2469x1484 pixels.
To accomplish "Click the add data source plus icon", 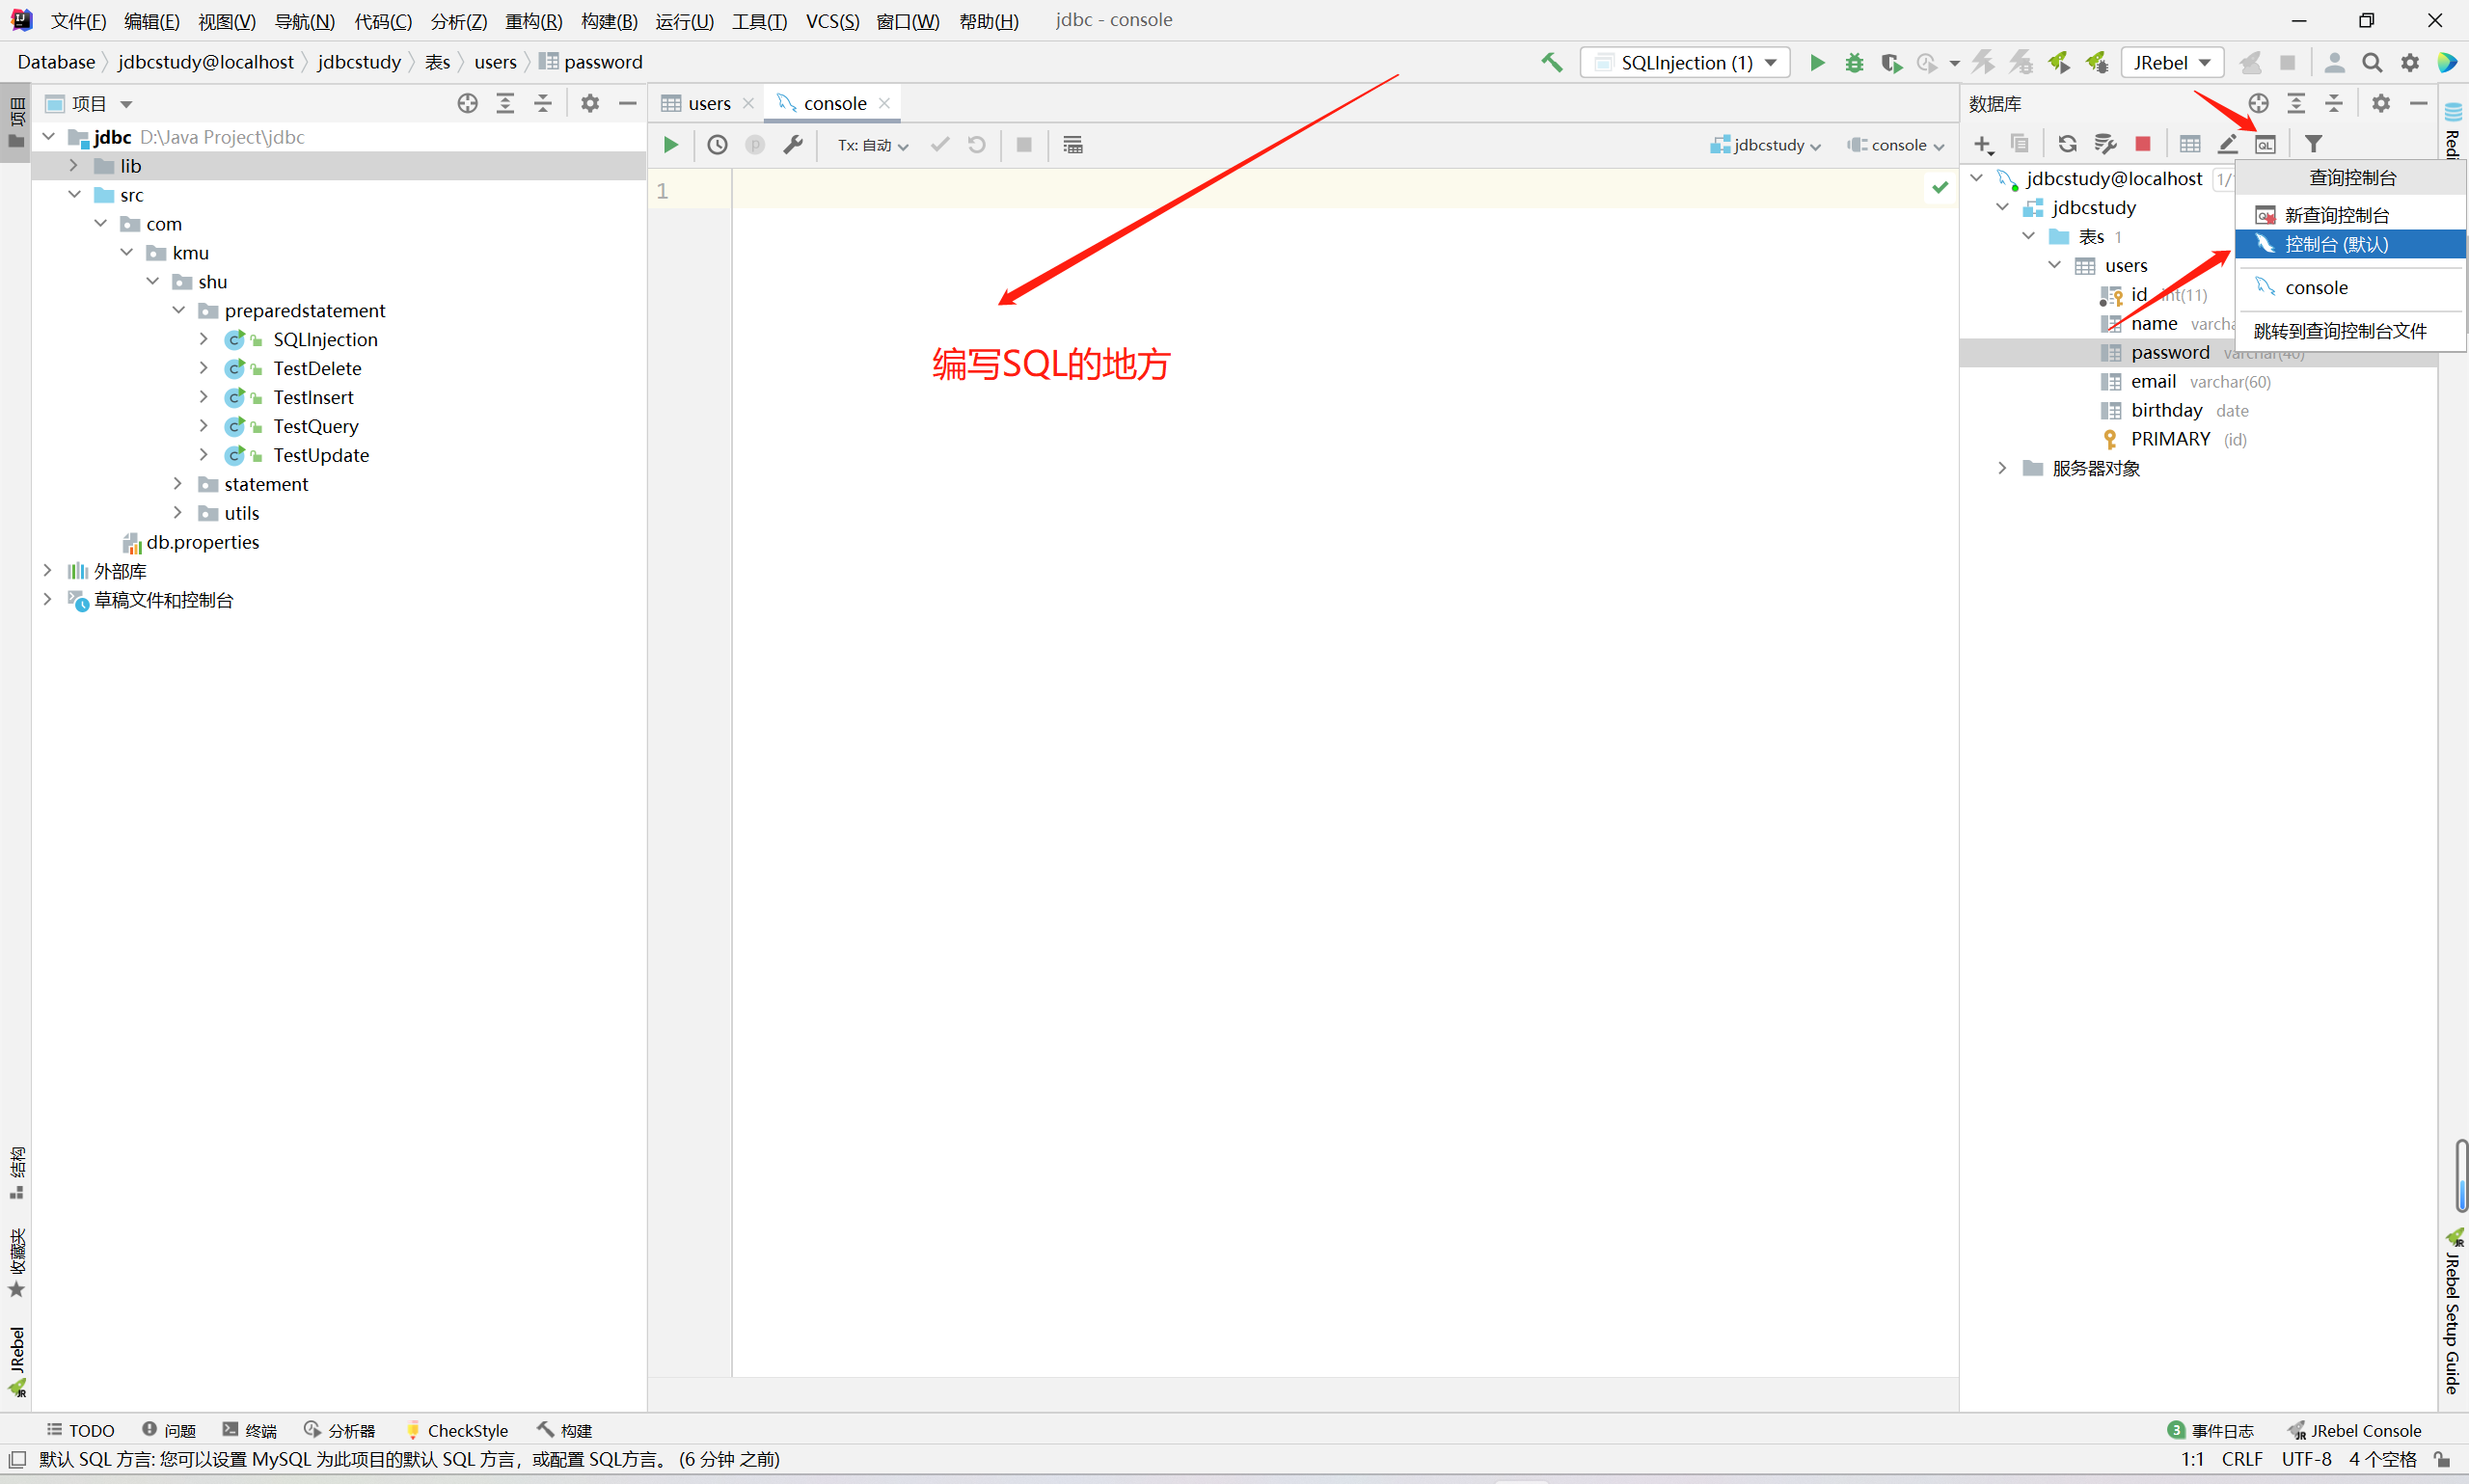I will coord(1982,144).
